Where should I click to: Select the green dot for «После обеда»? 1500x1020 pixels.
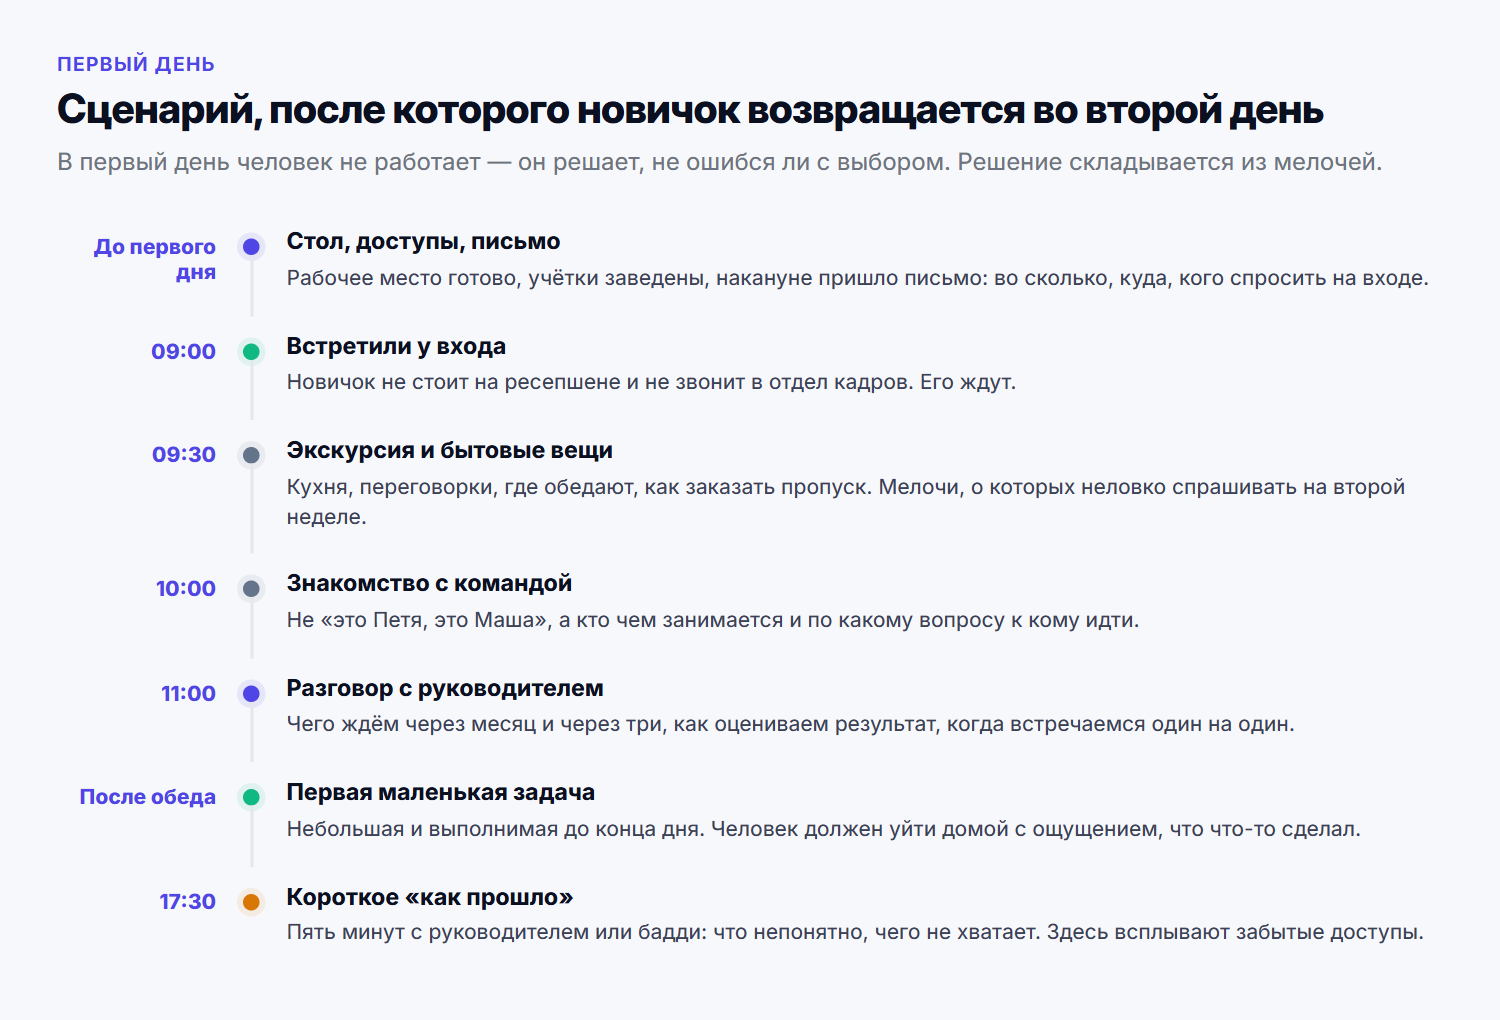click(251, 797)
